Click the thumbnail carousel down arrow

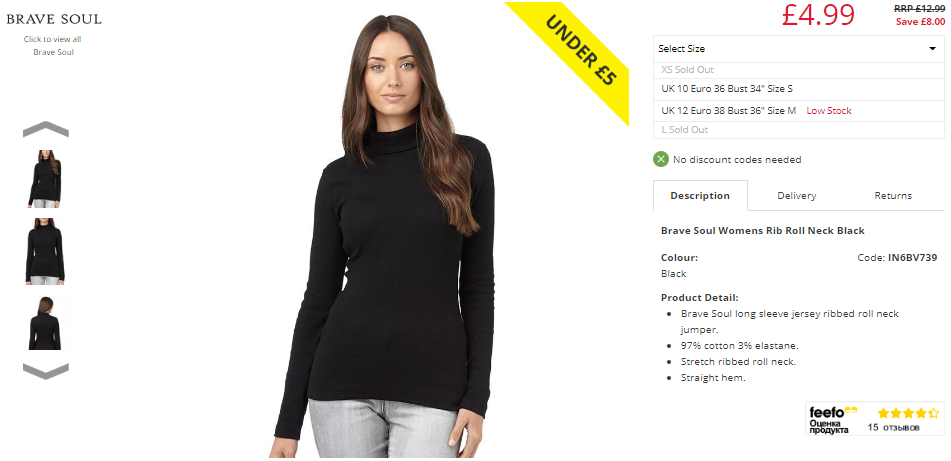click(x=45, y=371)
